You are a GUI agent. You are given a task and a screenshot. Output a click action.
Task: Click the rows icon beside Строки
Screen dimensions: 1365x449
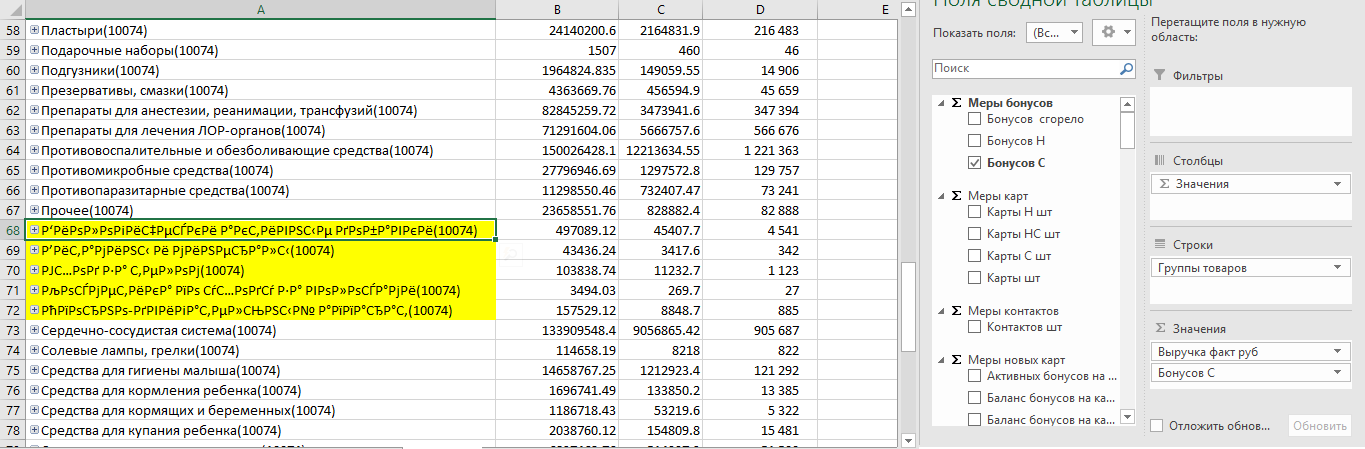pos(1159,245)
